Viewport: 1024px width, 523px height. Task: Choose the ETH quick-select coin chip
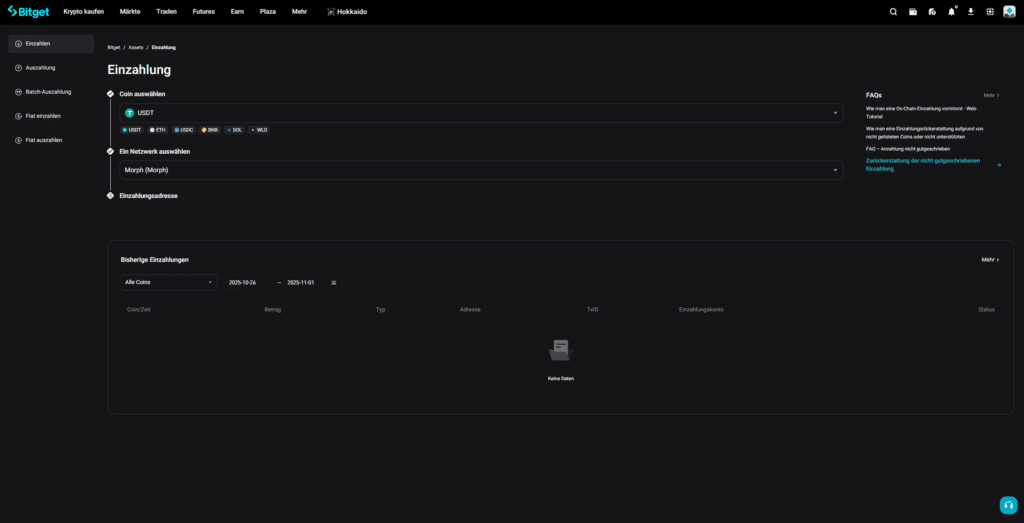tap(158, 130)
